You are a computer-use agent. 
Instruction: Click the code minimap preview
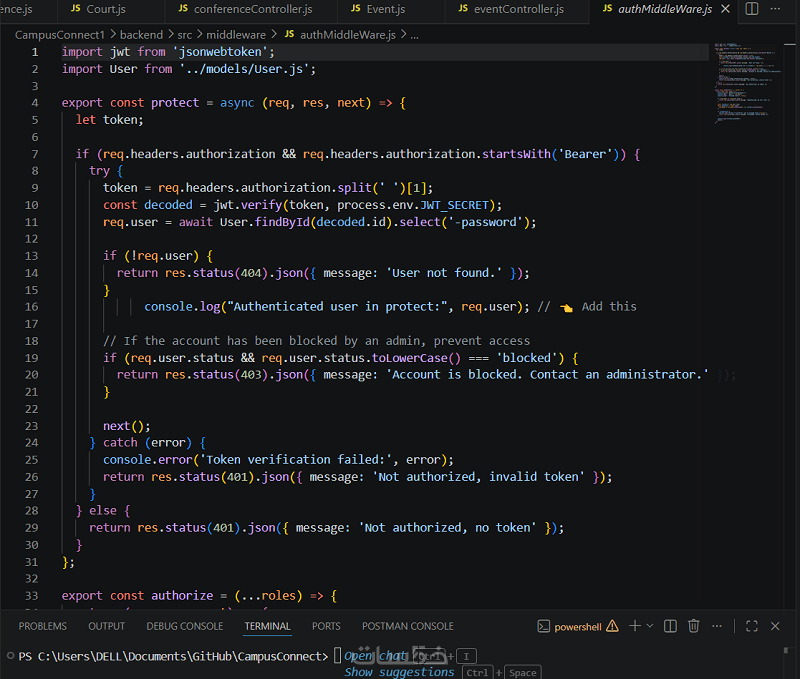point(745,84)
